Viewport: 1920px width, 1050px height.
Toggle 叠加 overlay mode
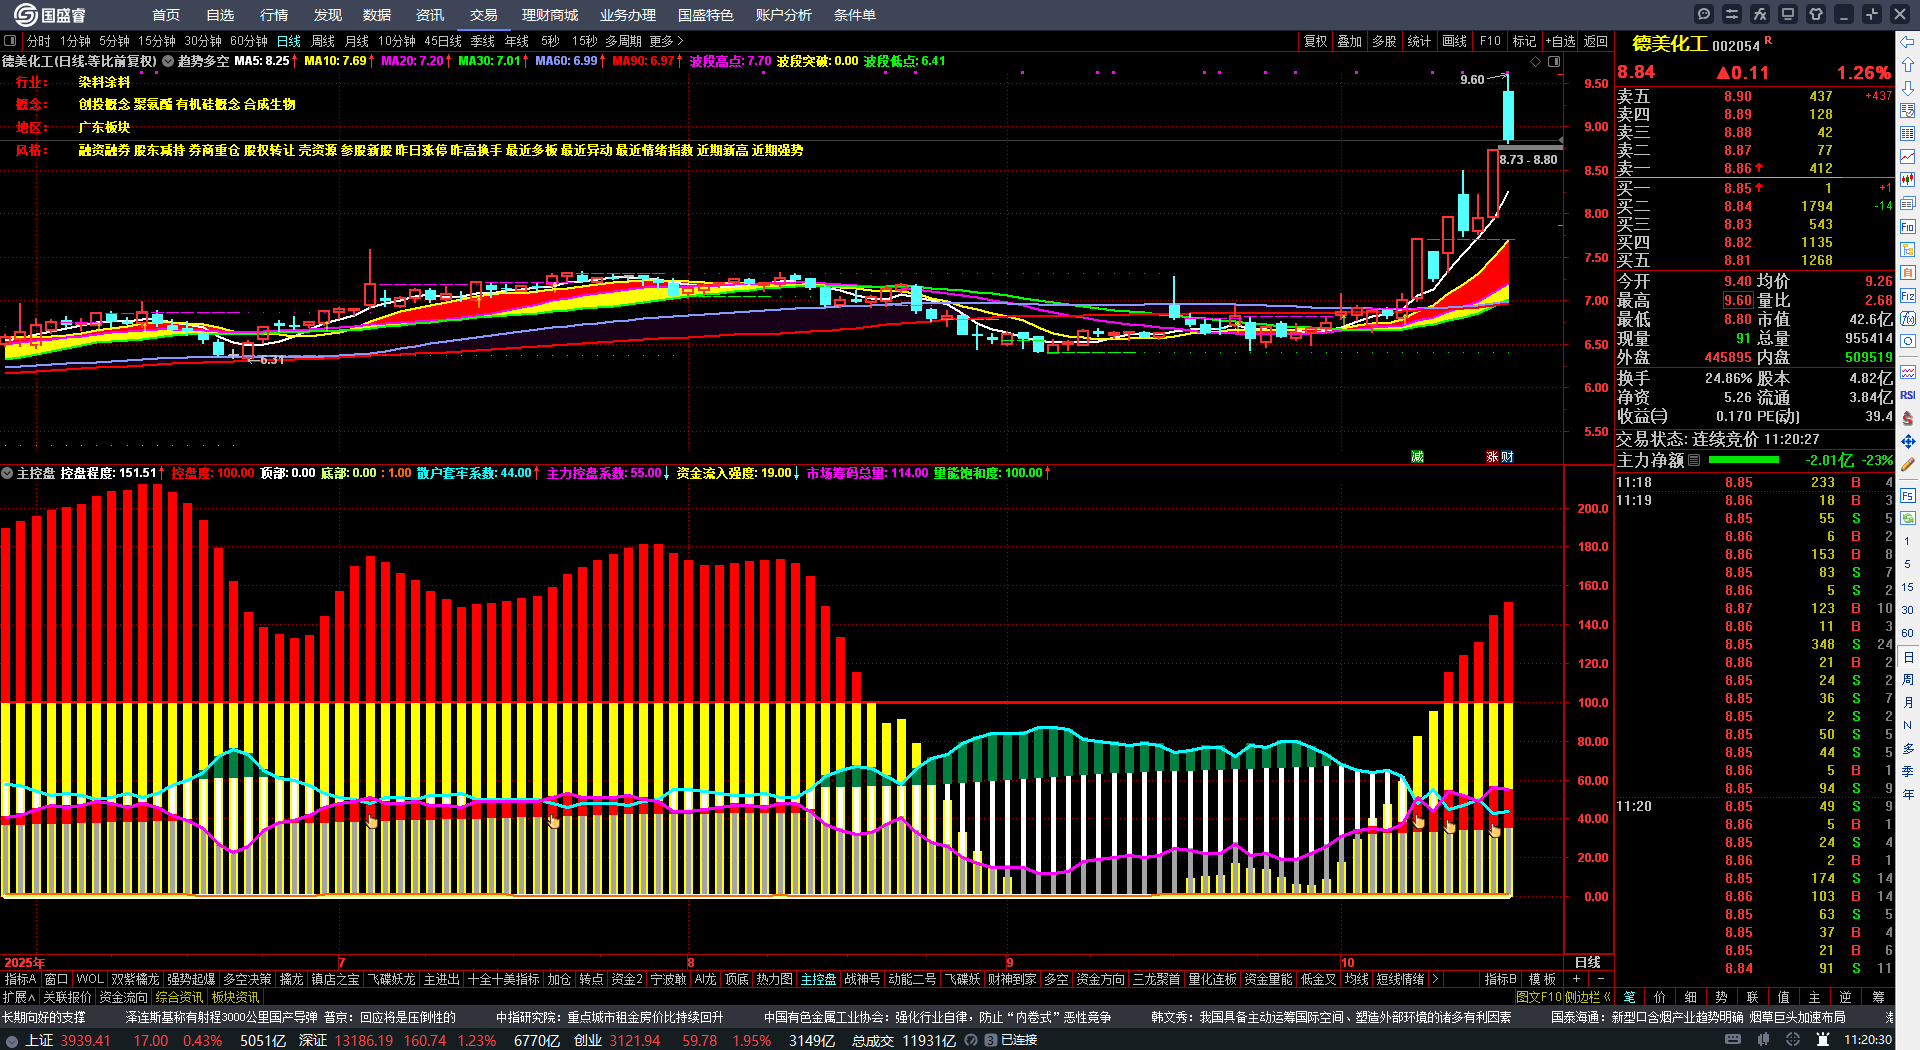tap(1350, 41)
